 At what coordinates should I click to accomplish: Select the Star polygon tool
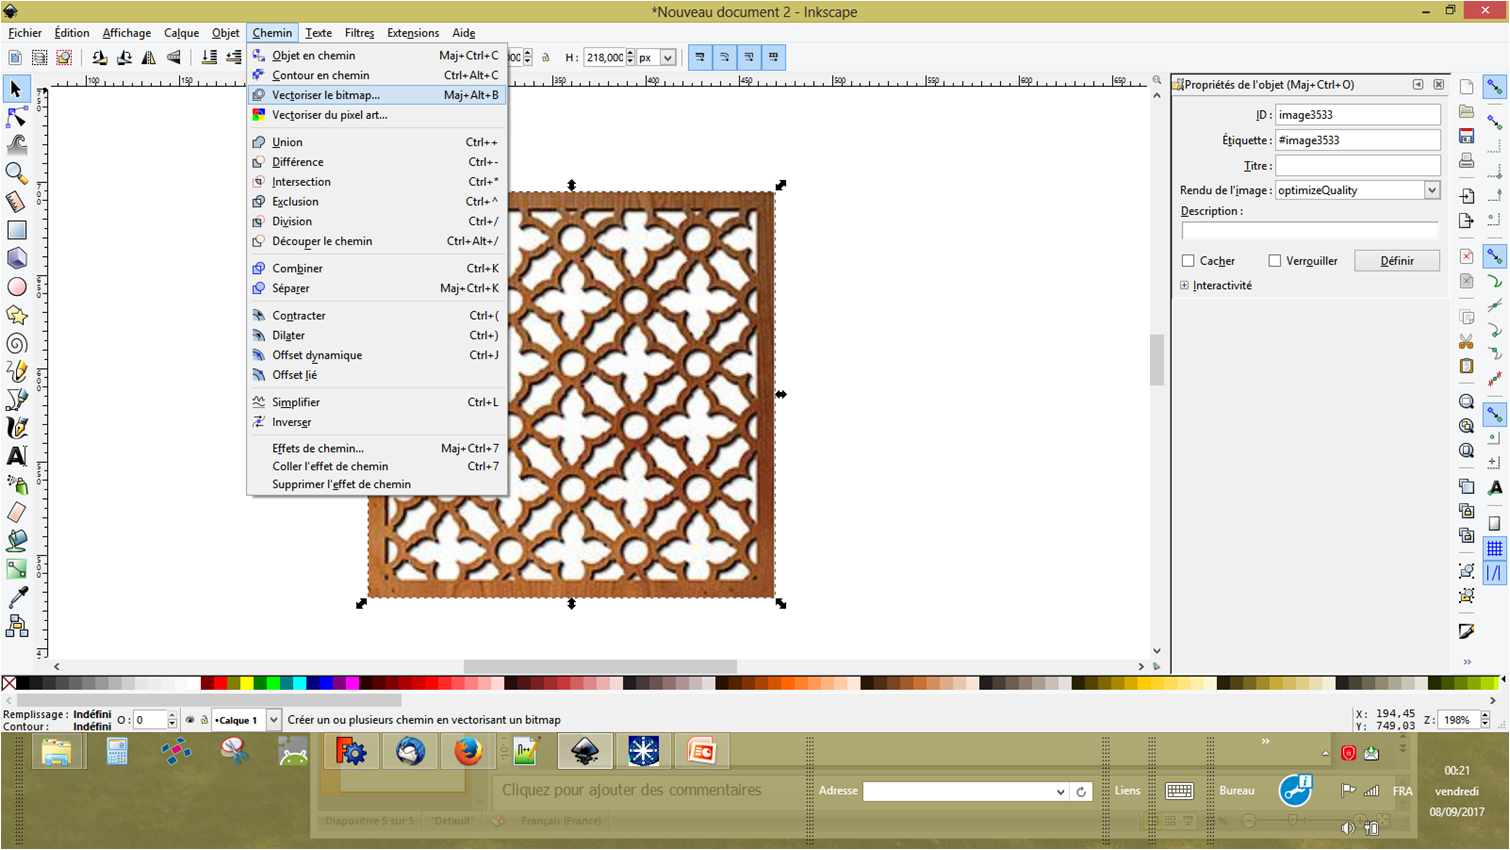(16, 315)
